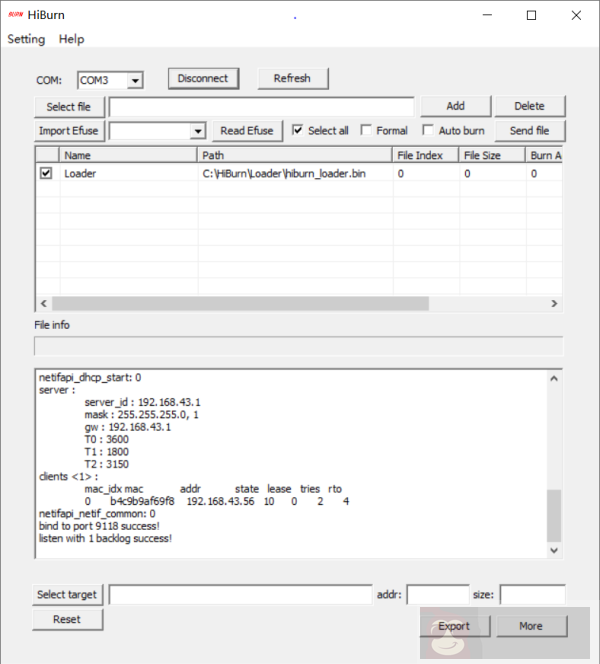Enable the Auto burn checkbox
The image size is (600, 664).
428,130
